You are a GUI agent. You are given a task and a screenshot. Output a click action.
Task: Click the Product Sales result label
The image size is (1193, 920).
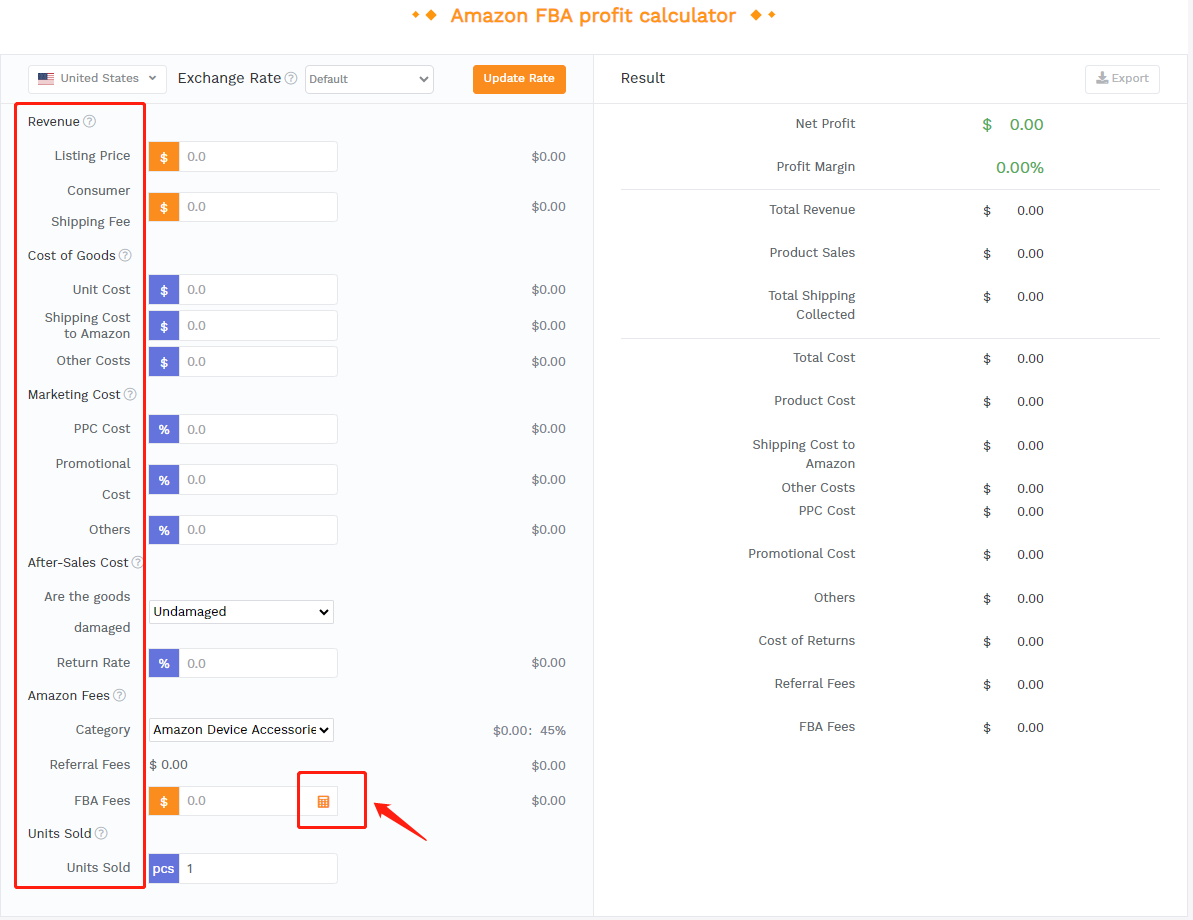[x=812, y=253]
